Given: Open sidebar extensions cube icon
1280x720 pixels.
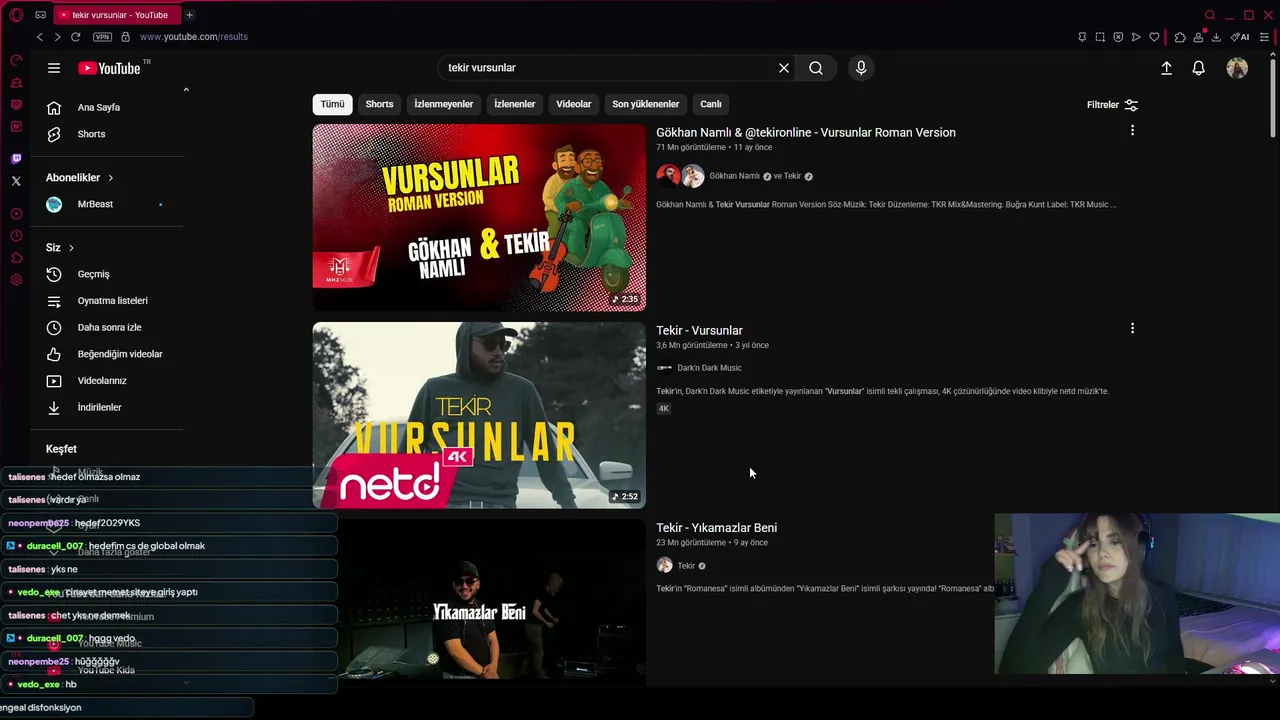Looking at the screenshot, I should 16,258.
